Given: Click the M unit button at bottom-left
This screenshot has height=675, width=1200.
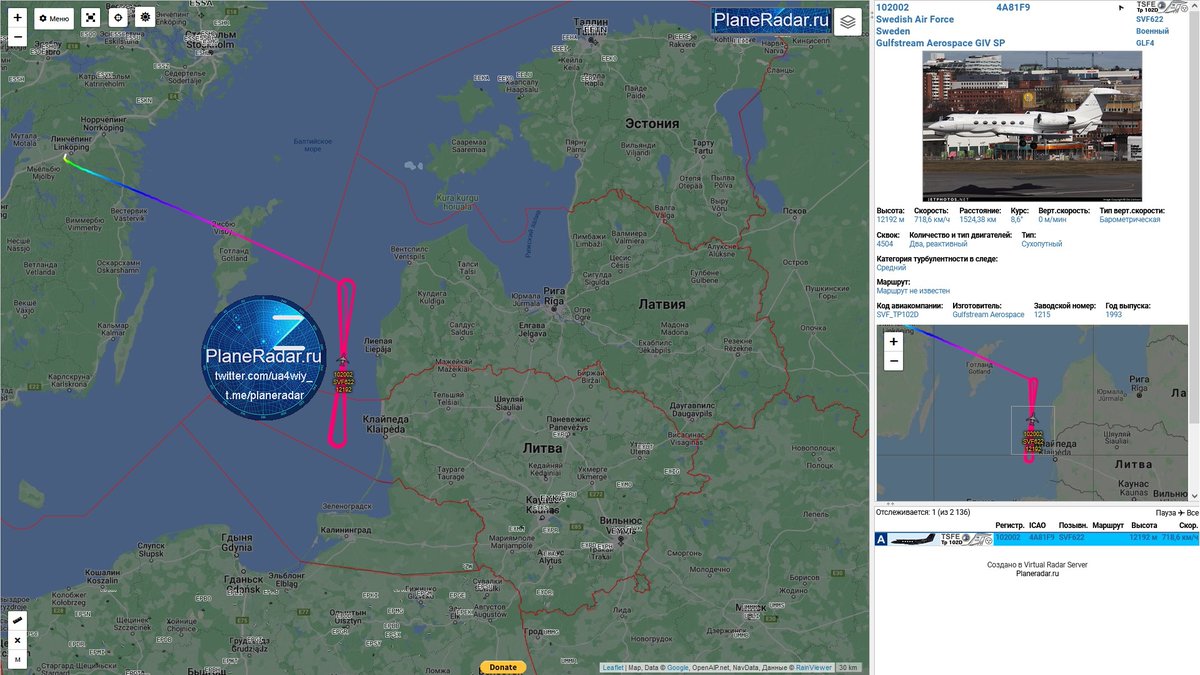Looking at the screenshot, I should coord(17,659).
